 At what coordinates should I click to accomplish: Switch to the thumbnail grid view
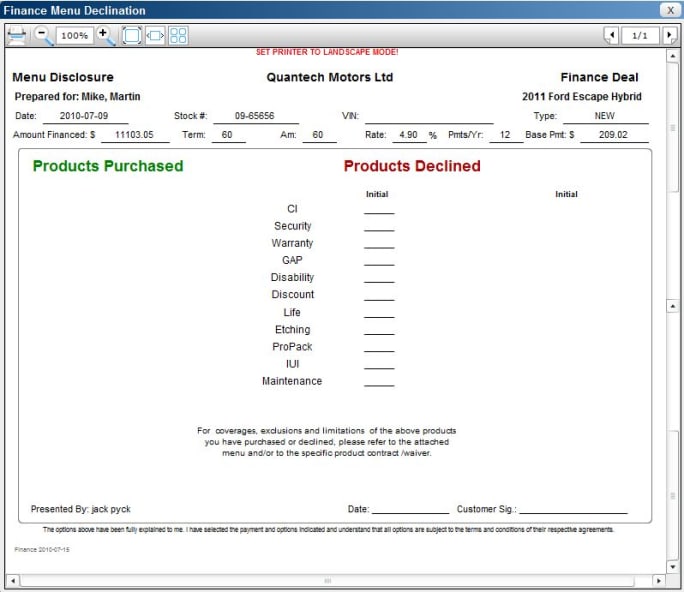(x=178, y=36)
